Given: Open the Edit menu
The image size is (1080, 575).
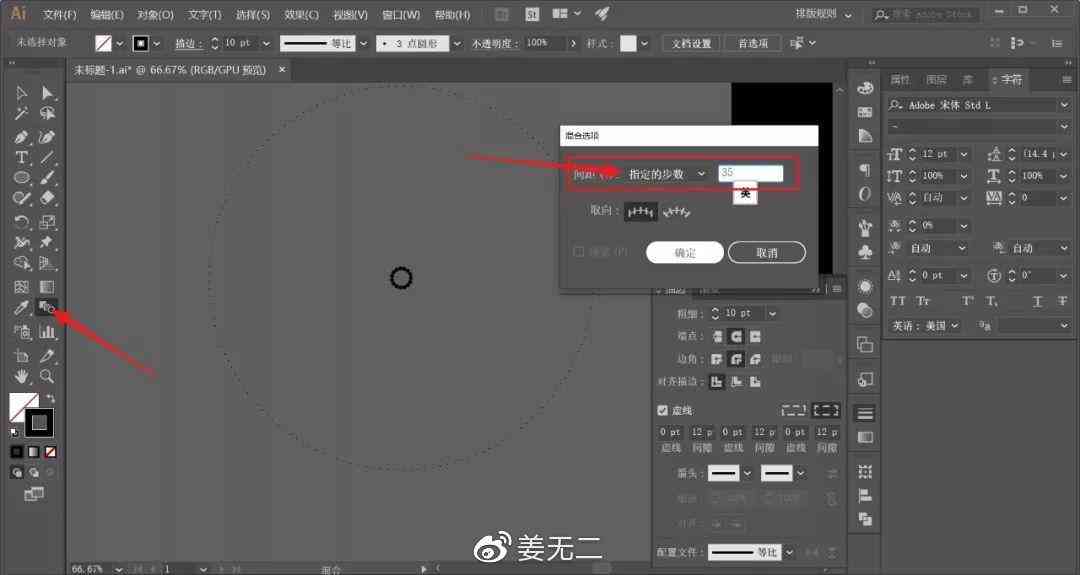Looking at the screenshot, I should click(107, 14).
